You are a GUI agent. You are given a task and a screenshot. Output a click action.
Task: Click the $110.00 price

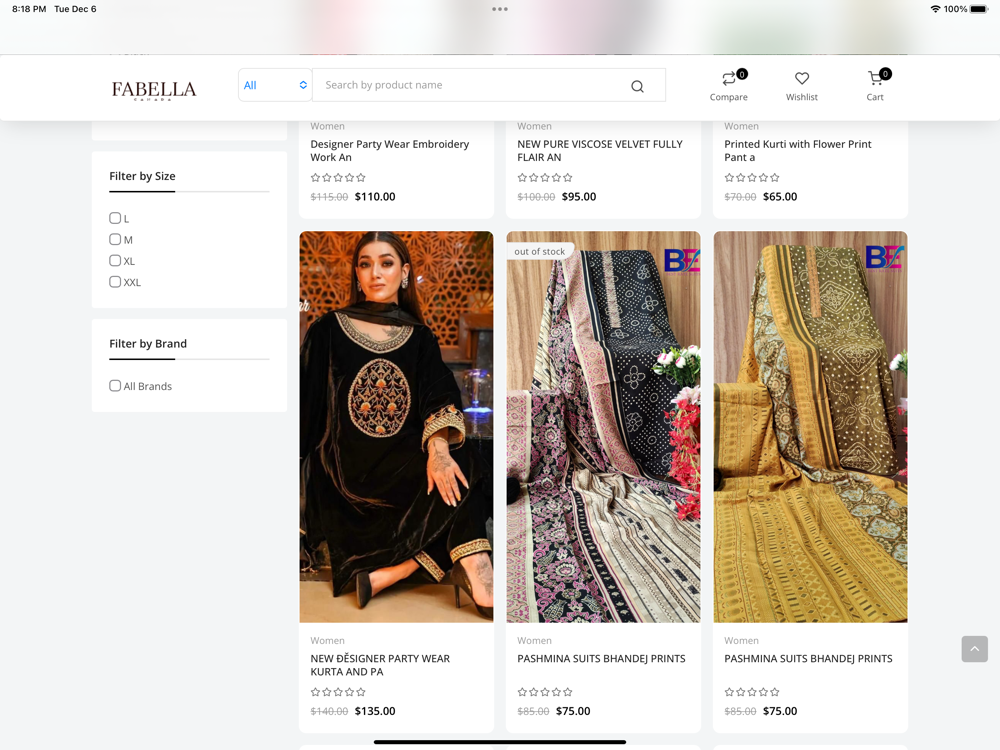375,196
